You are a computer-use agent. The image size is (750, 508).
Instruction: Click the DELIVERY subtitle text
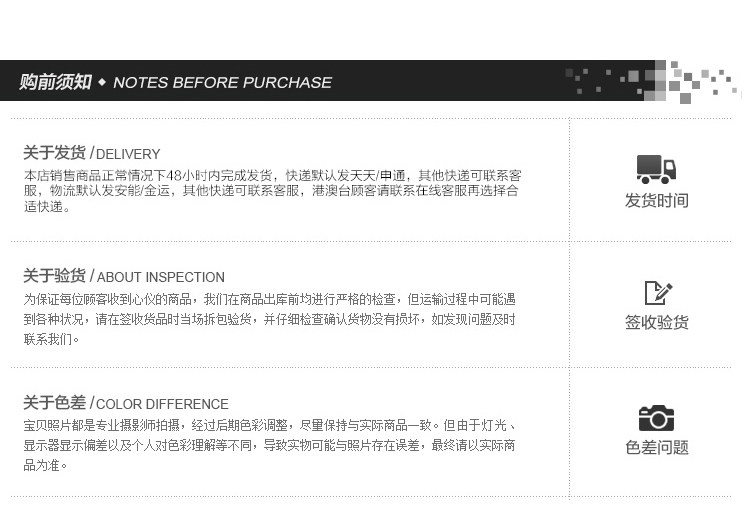point(128,154)
